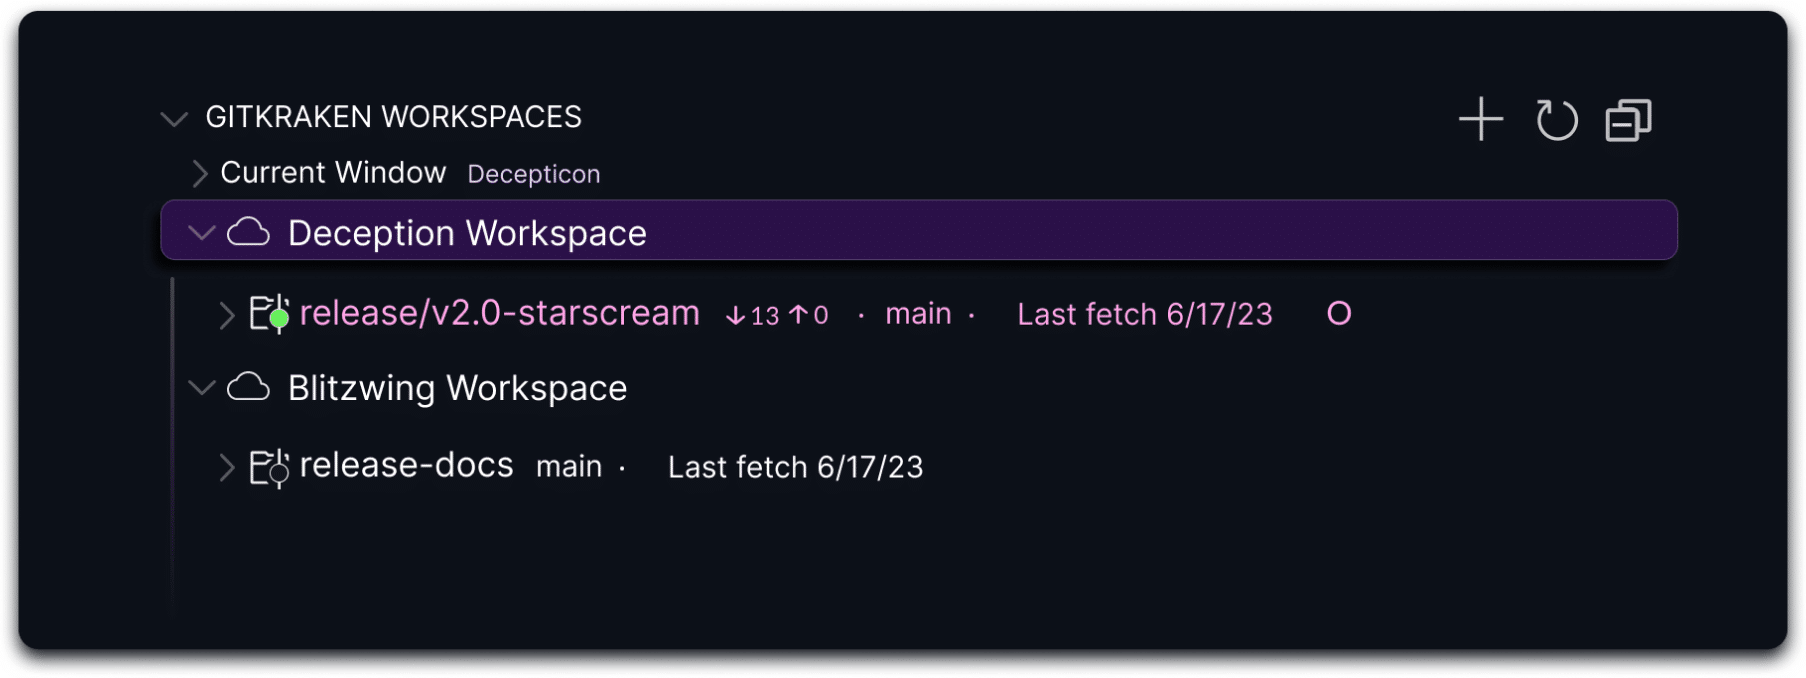Click the cloud icon beside Deception Workspace
The image size is (1806, 678).
click(248, 232)
